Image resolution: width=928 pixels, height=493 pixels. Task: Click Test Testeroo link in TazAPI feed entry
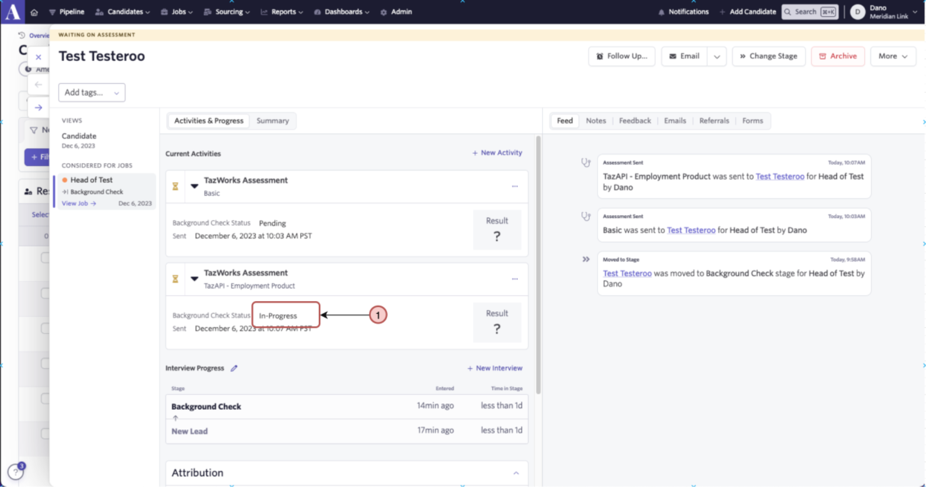pos(780,176)
